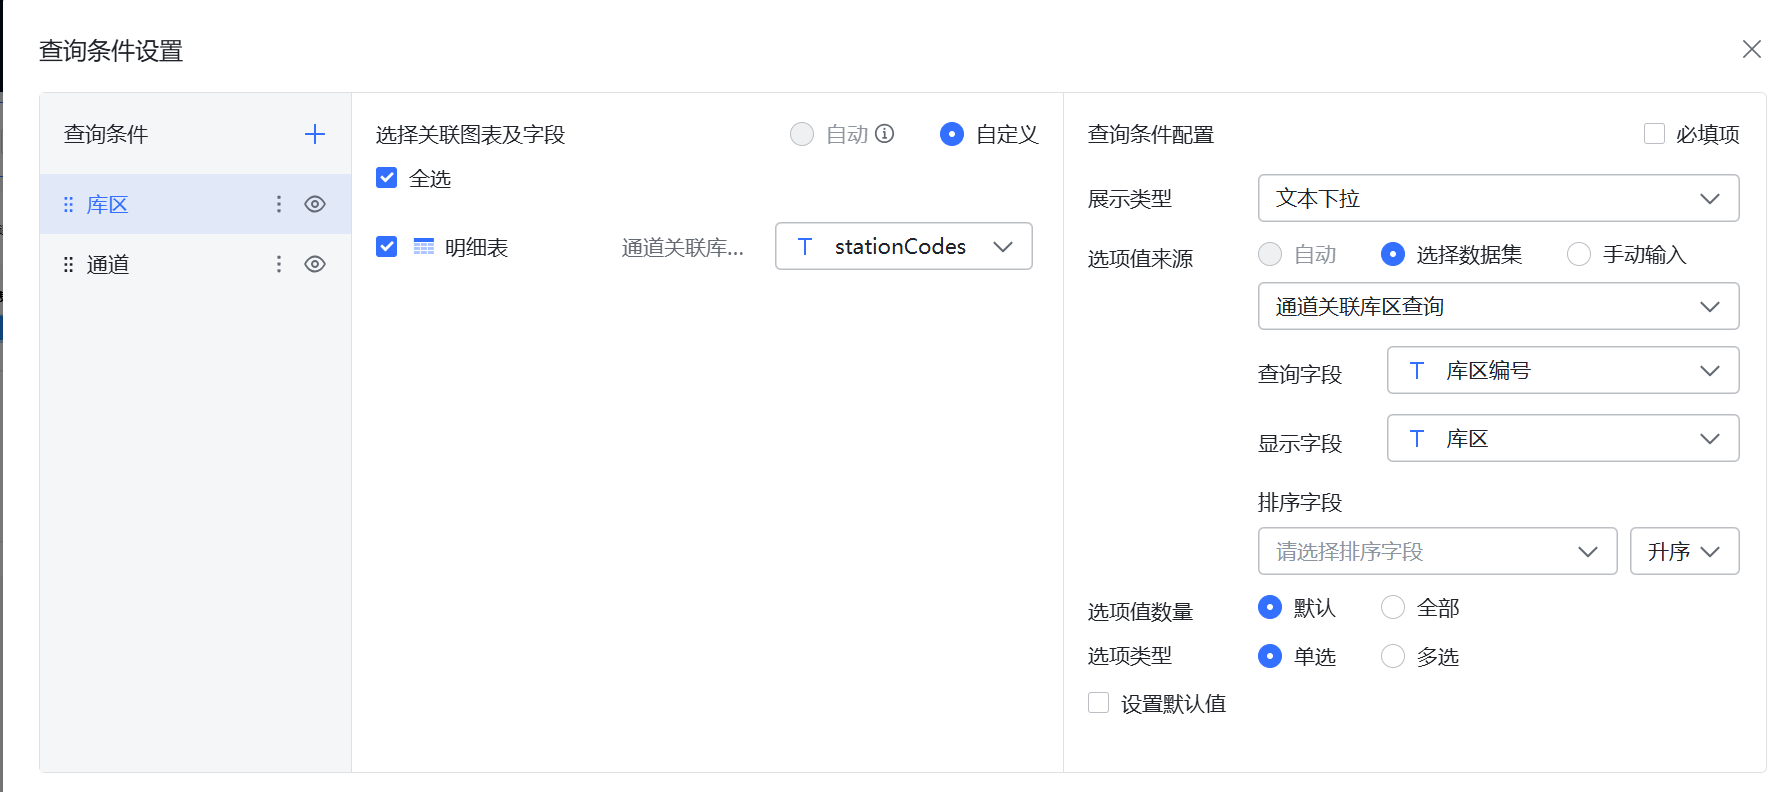The height and width of the screenshot is (792, 1785).
Task: Open the 请选择排序字段 dropdown
Action: click(1437, 551)
